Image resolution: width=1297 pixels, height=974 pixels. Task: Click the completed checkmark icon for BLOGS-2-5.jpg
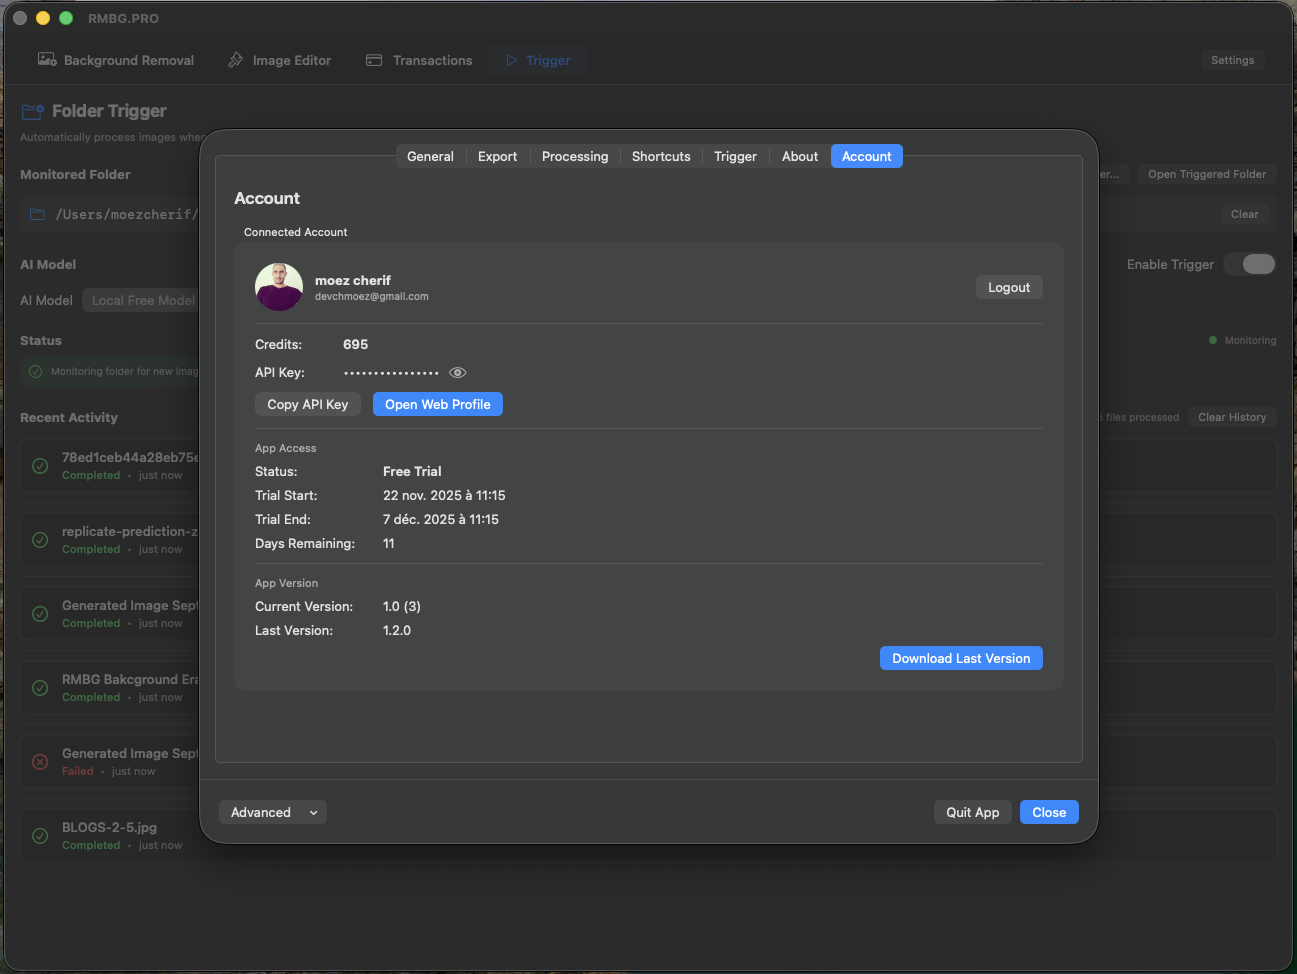(40, 836)
